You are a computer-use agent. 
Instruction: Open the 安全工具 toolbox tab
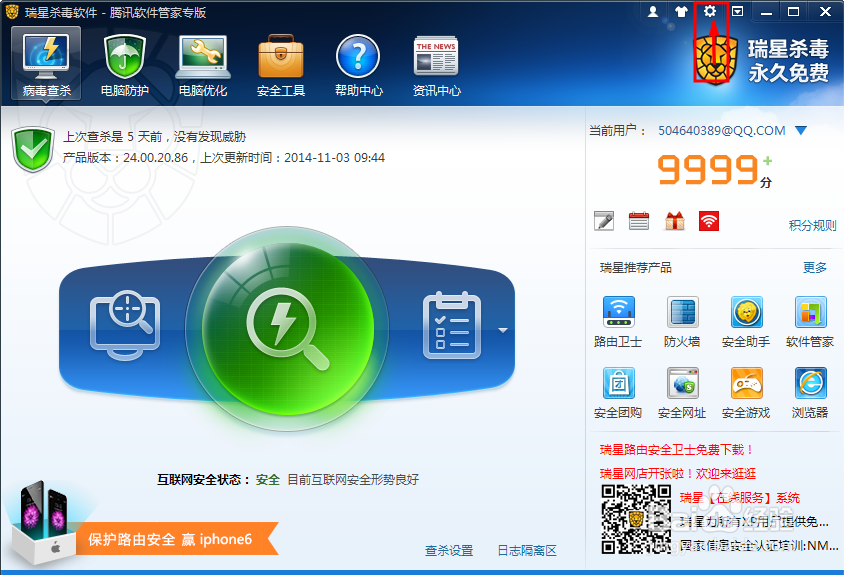pos(280,64)
